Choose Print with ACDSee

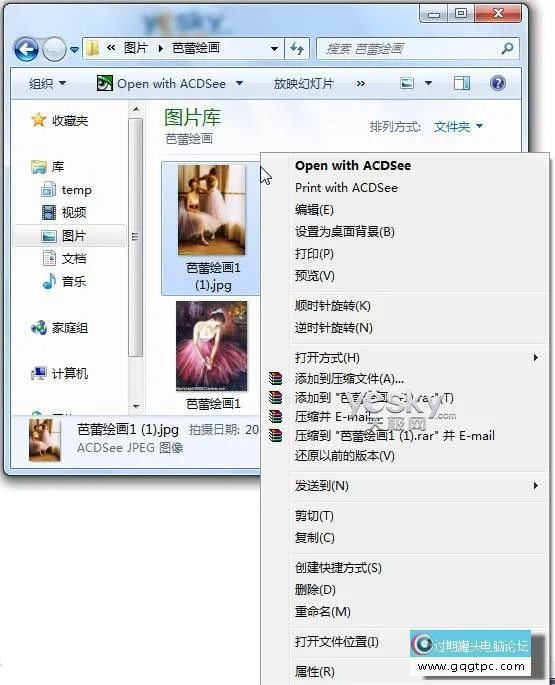click(347, 188)
